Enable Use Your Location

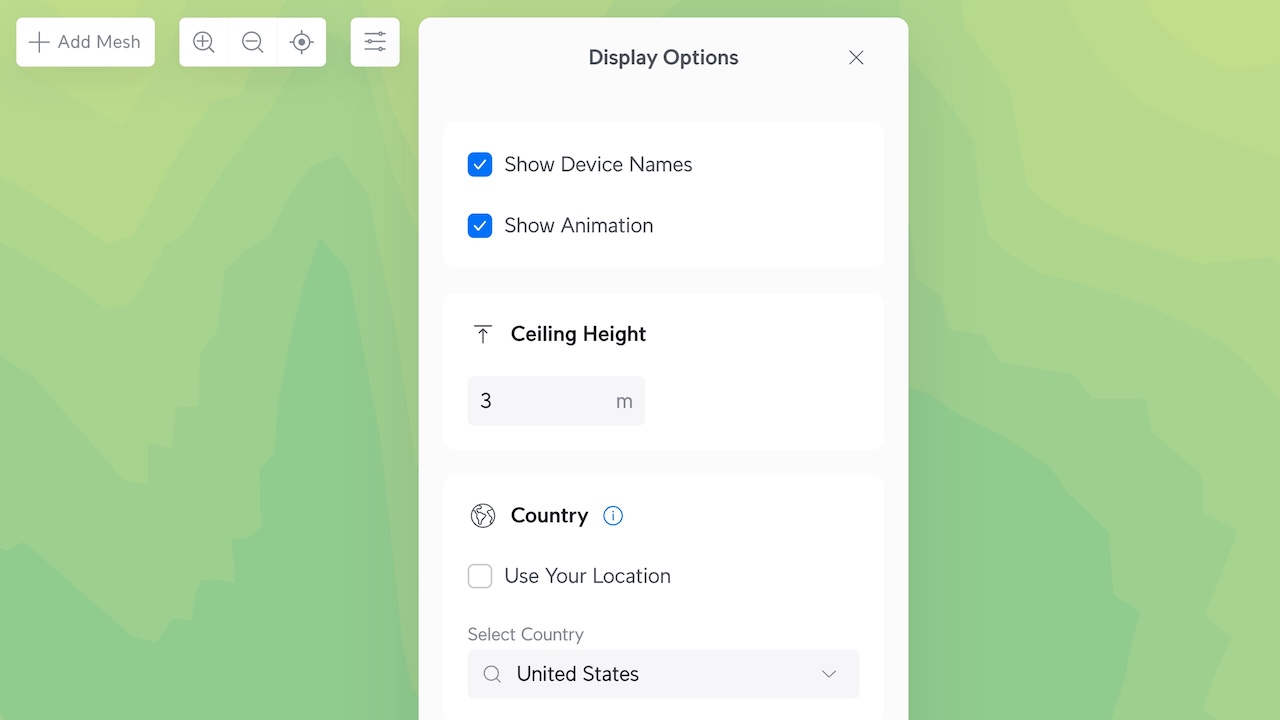[x=480, y=576]
